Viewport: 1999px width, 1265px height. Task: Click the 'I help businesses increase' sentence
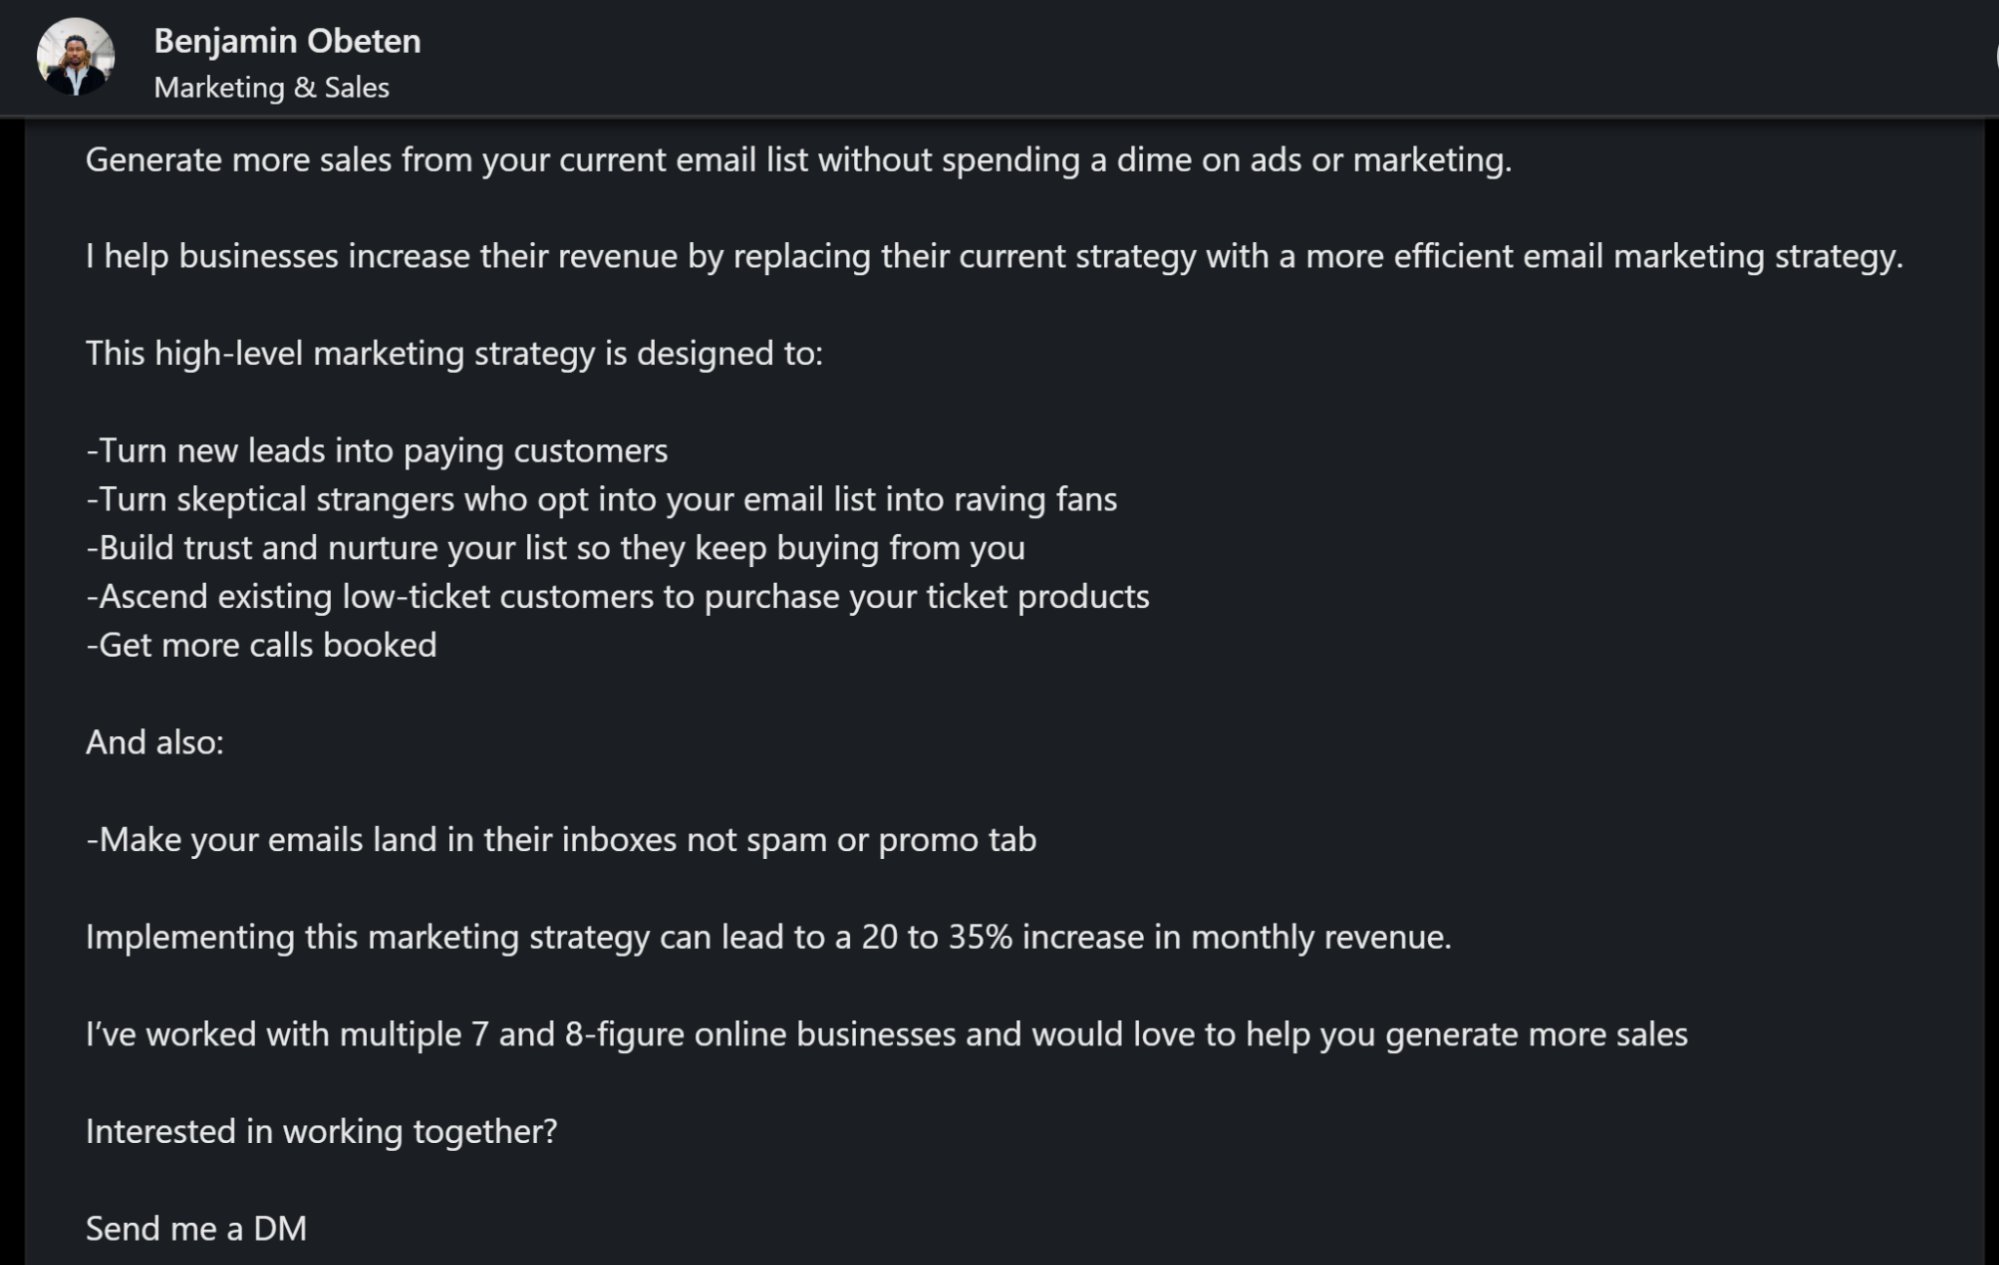point(994,257)
